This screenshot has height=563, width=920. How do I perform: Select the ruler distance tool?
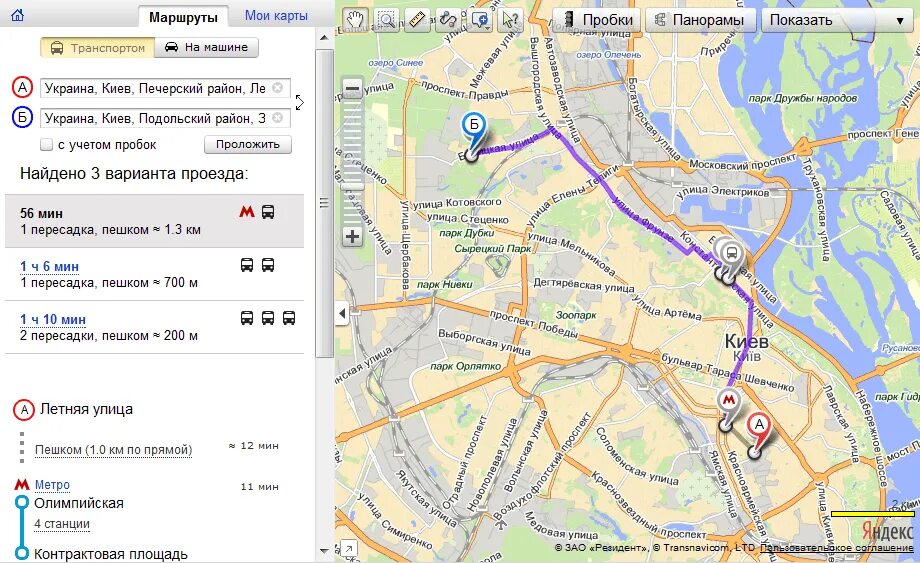tap(417, 20)
